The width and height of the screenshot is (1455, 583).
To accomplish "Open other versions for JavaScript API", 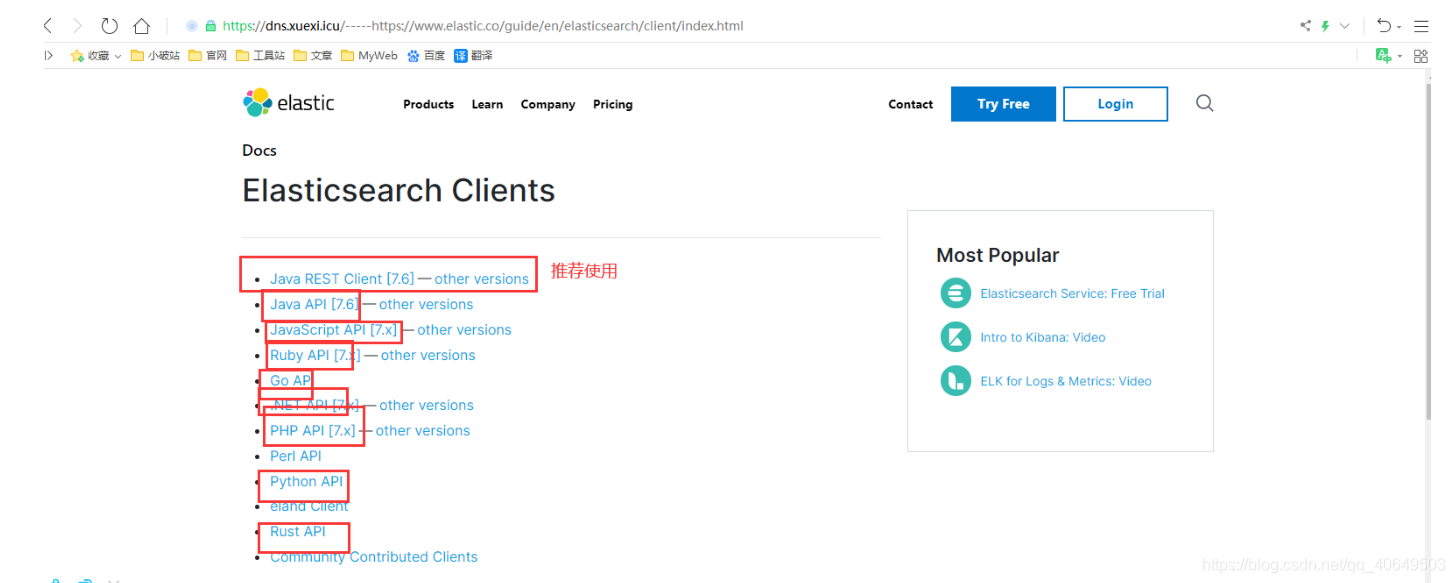I will point(464,330).
